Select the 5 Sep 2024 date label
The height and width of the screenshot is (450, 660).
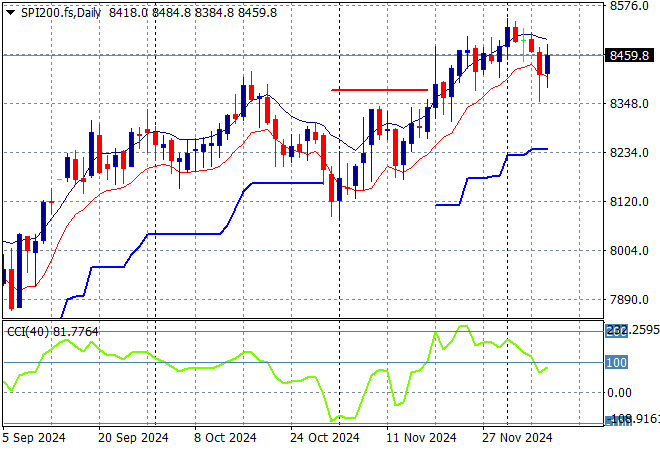(34, 438)
